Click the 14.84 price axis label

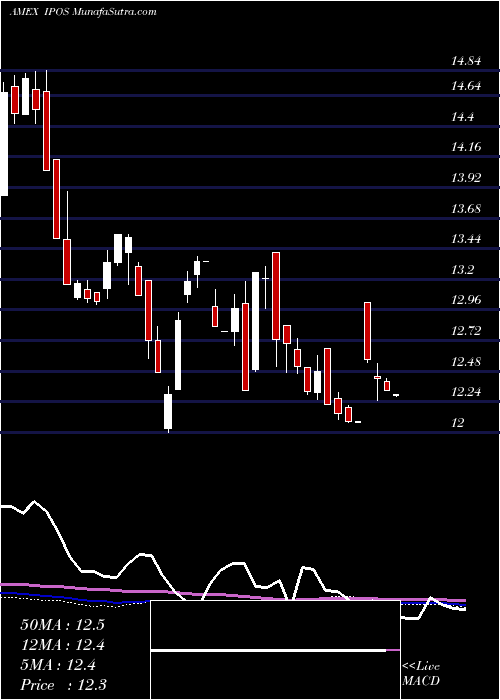(x=466, y=61)
